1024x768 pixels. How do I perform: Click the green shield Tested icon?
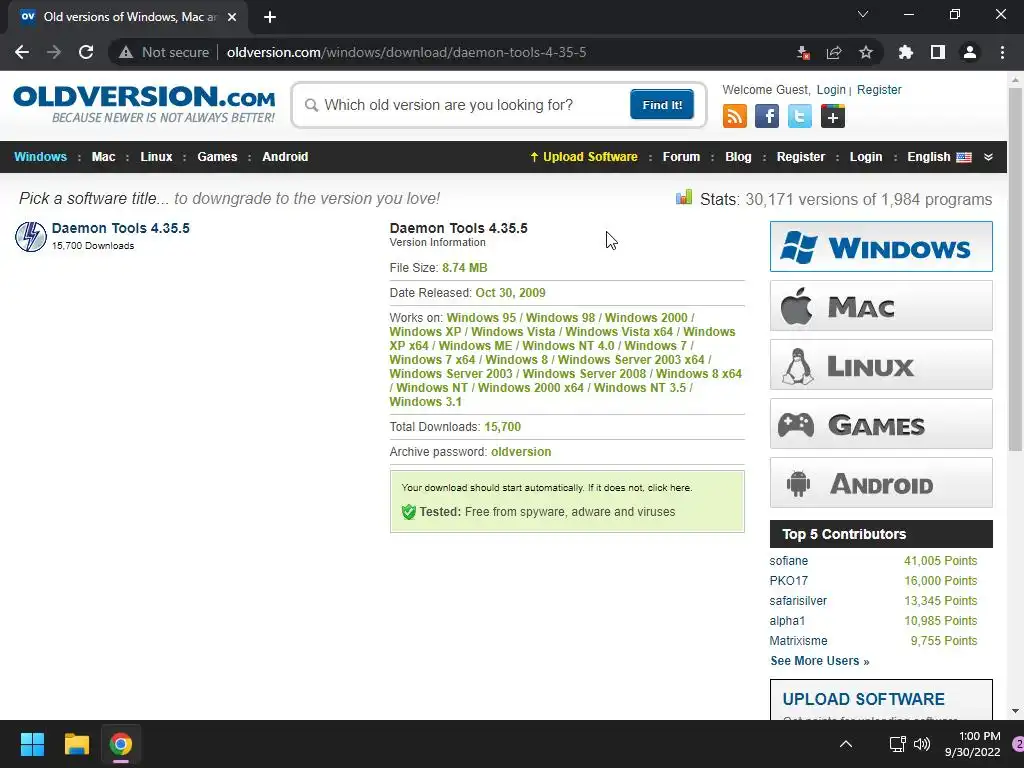pyautogui.click(x=409, y=512)
